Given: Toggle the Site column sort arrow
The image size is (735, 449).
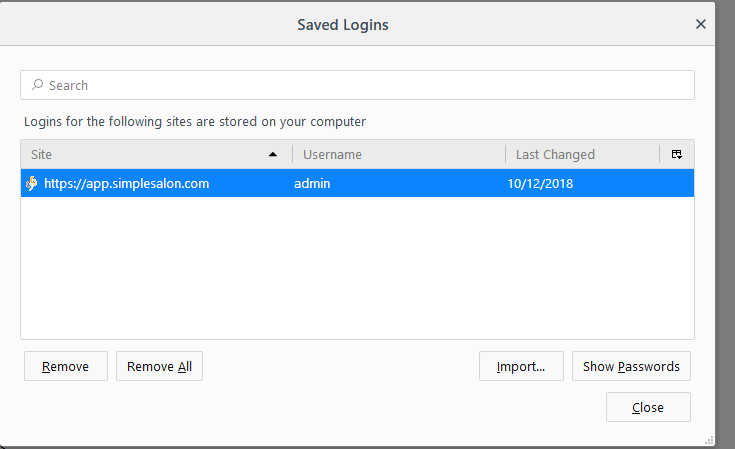Looking at the screenshot, I should coord(273,154).
